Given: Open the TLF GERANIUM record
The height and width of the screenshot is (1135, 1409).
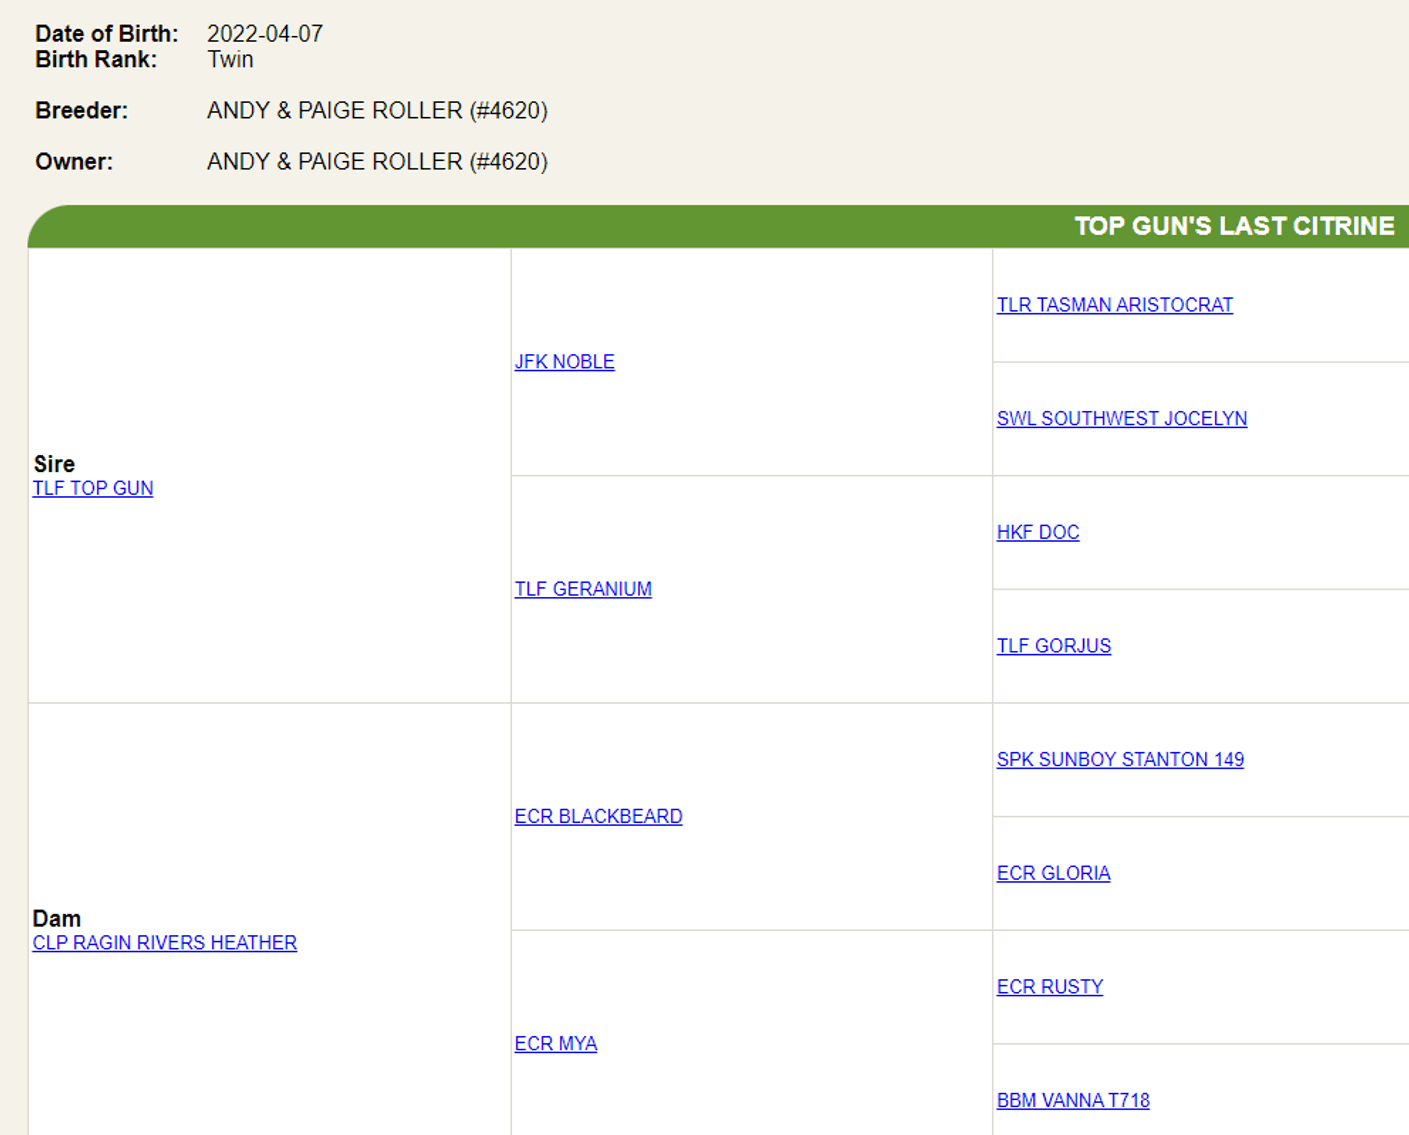Looking at the screenshot, I should click(583, 588).
